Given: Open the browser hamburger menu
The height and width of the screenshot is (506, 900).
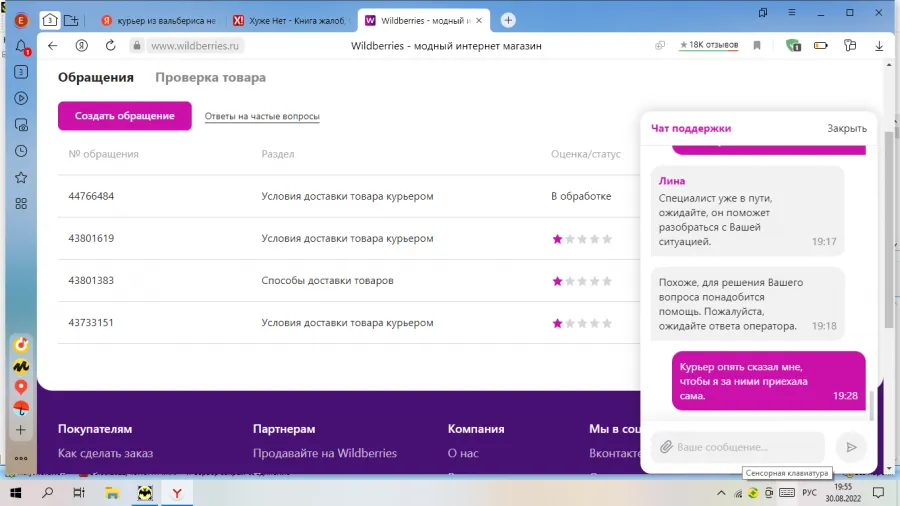Looking at the screenshot, I should click(x=792, y=13).
